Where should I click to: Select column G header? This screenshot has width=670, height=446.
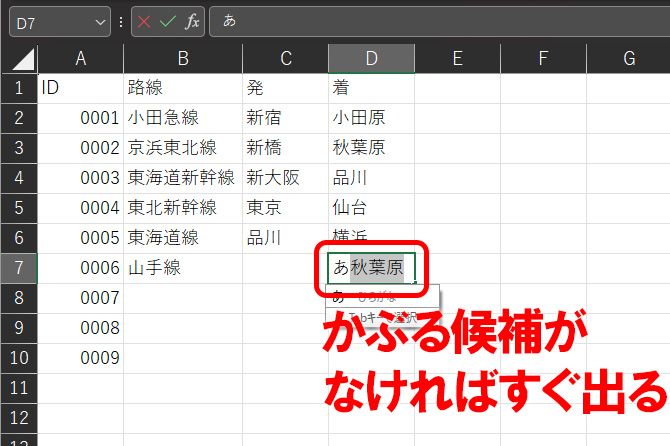tap(629, 59)
